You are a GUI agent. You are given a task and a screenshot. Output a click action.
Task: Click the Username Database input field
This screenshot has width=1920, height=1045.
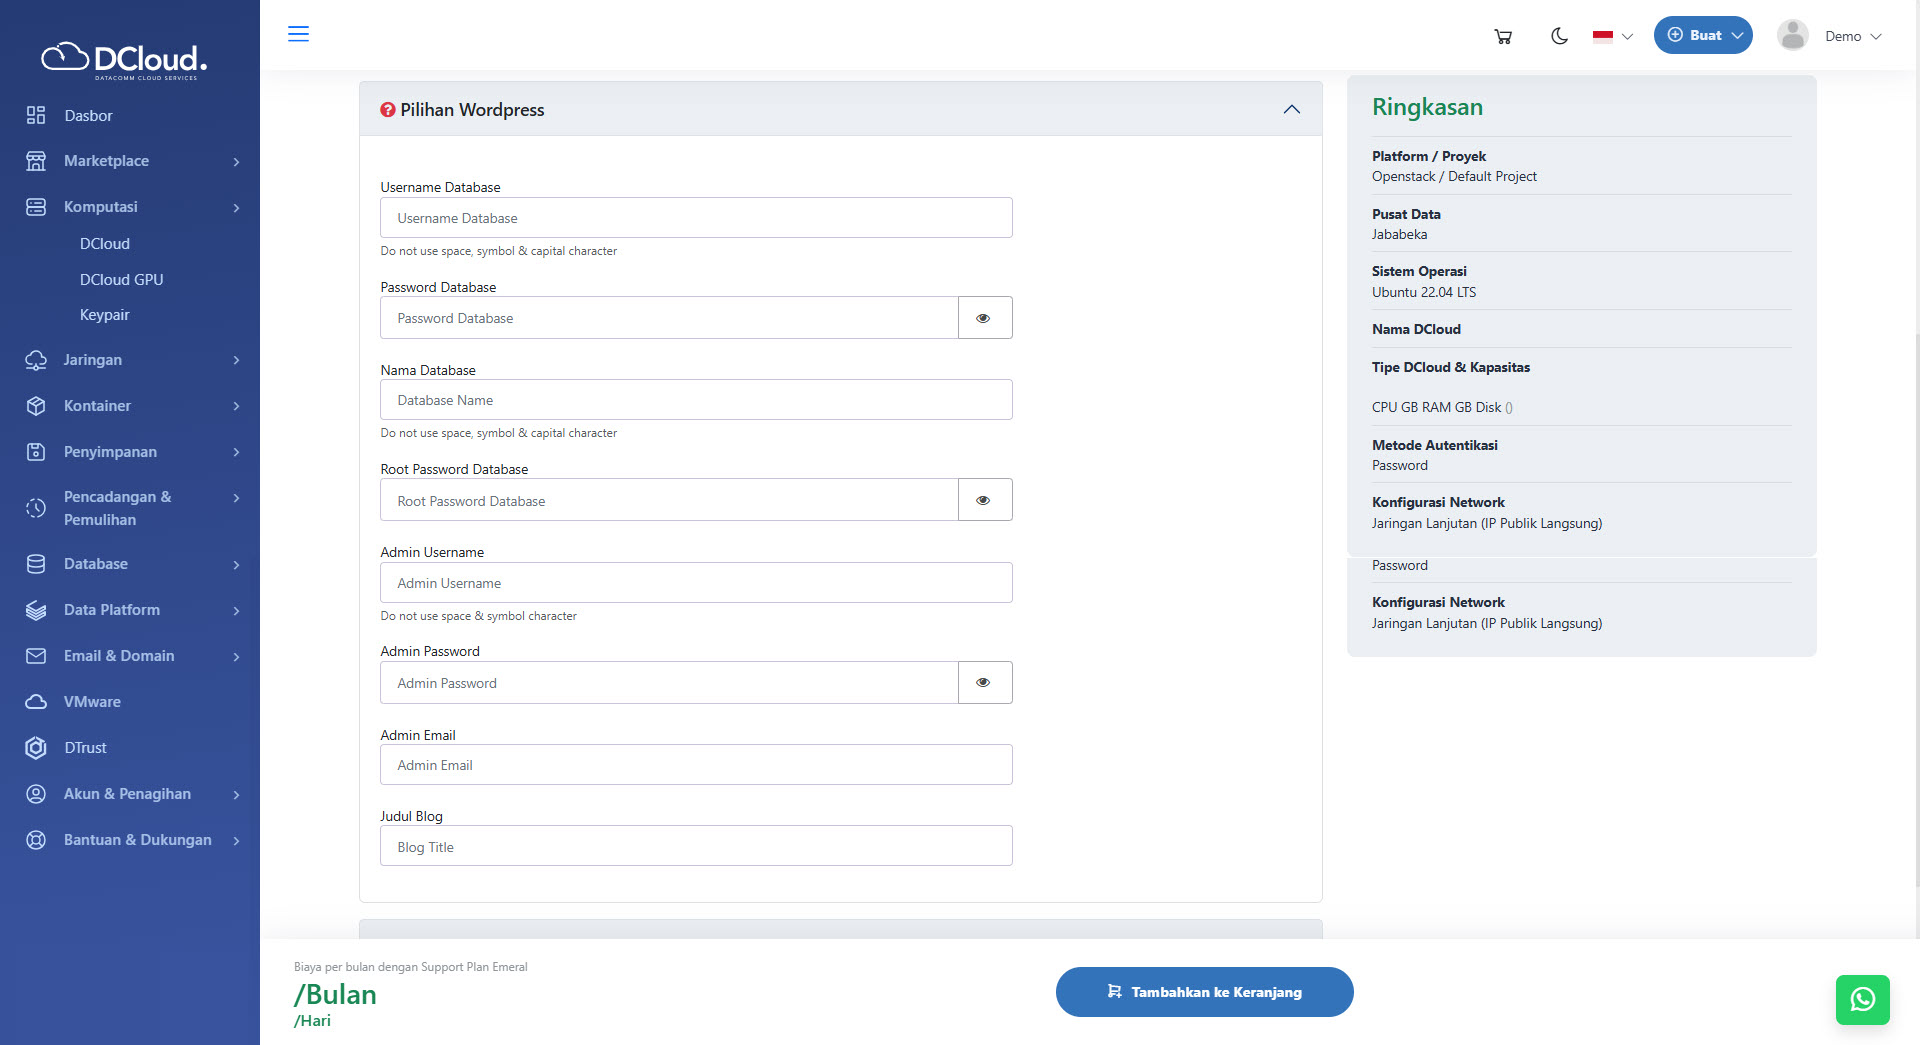pos(696,218)
